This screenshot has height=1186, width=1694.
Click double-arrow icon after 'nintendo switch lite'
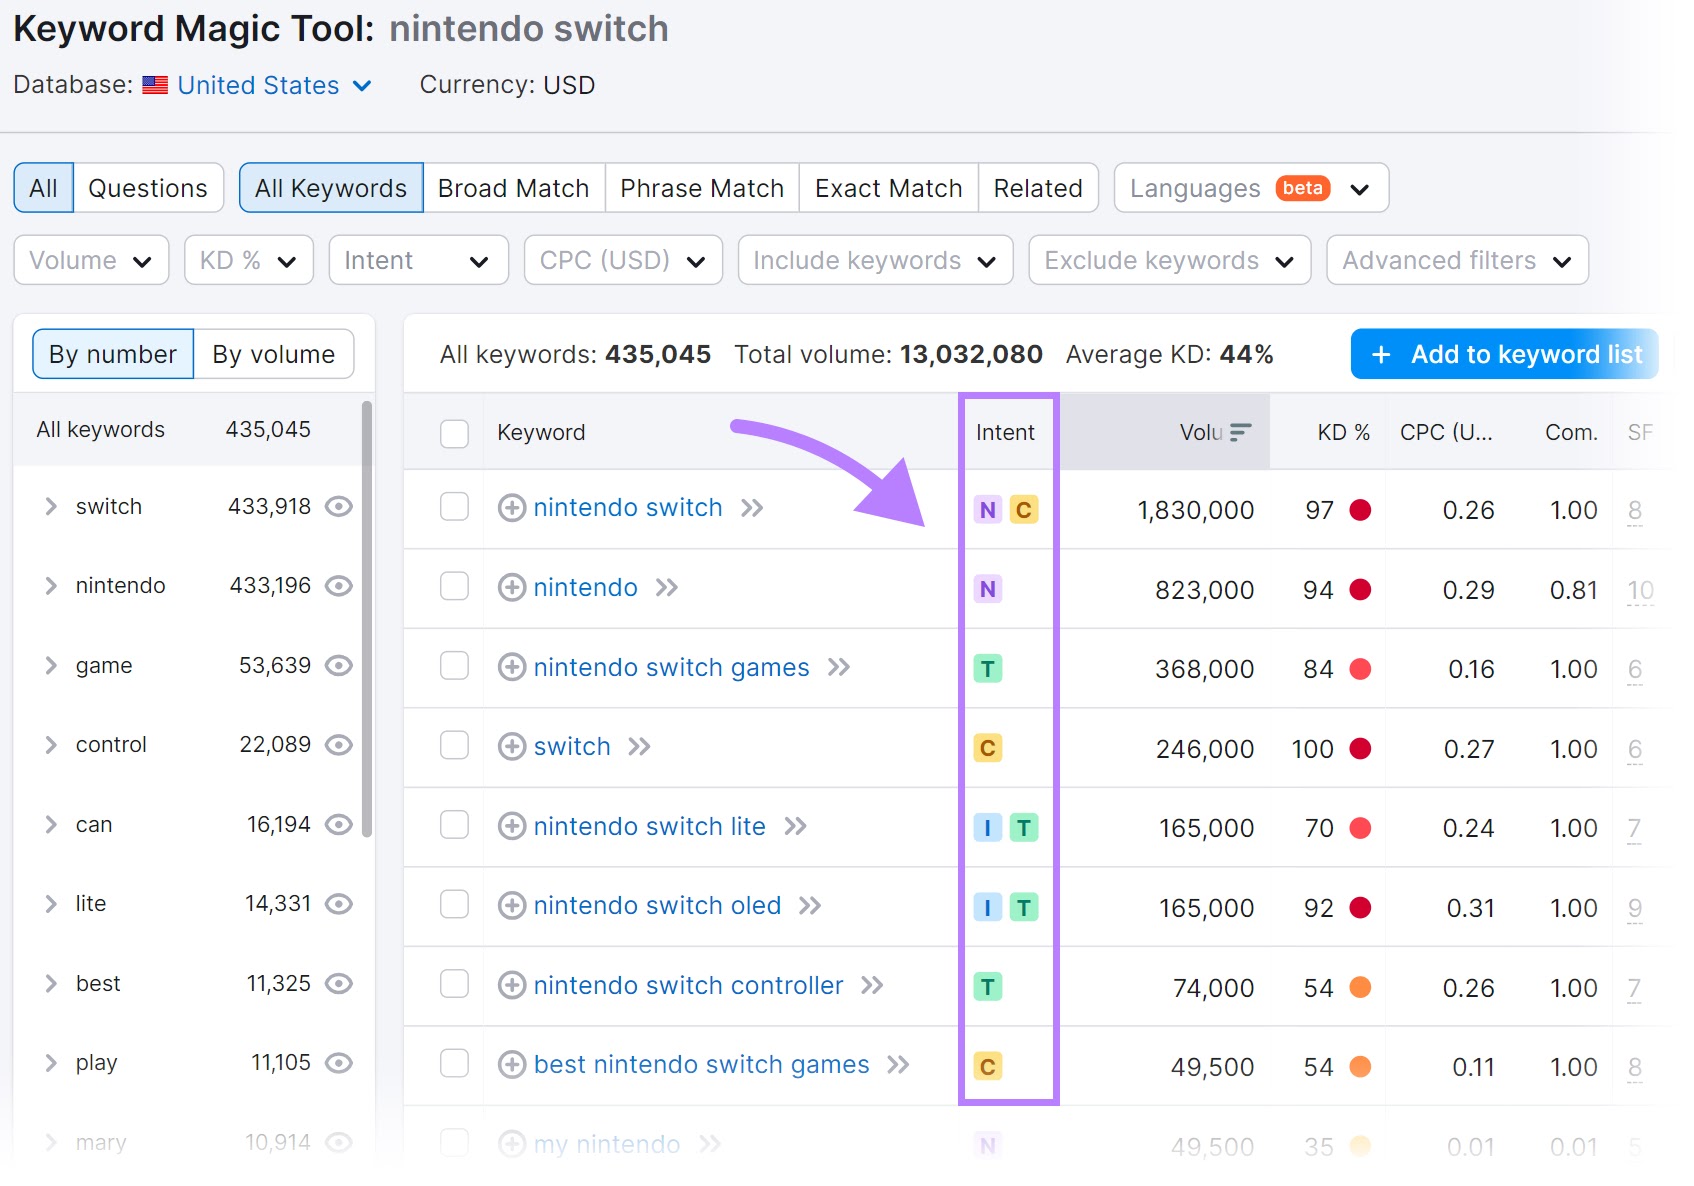(x=795, y=826)
